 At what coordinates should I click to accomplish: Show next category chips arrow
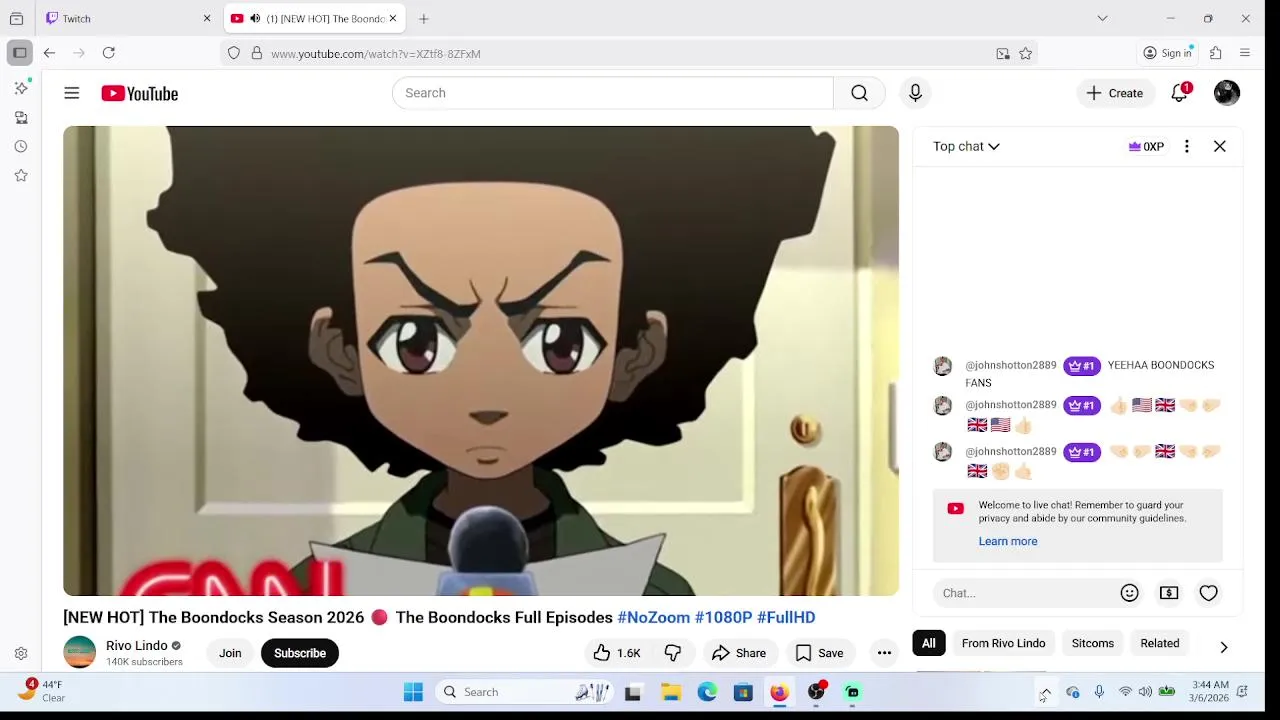pos(1224,647)
